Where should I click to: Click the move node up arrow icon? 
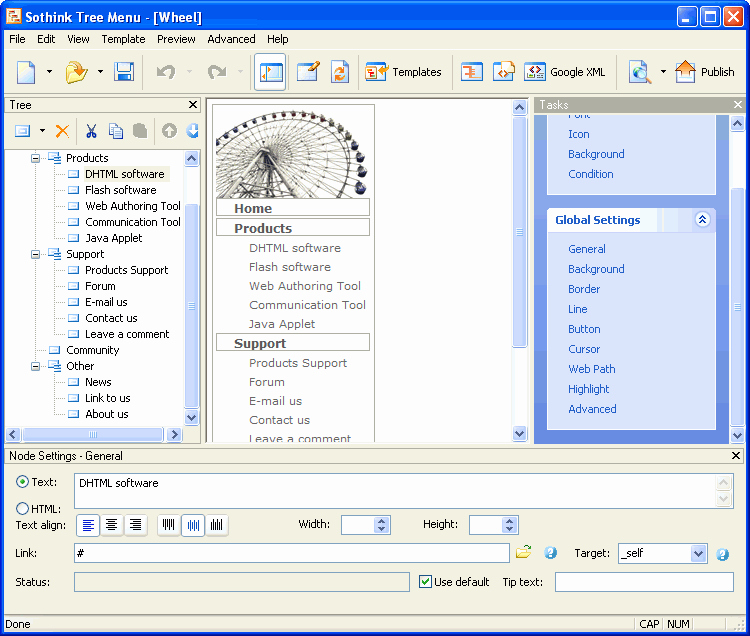tap(169, 131)
